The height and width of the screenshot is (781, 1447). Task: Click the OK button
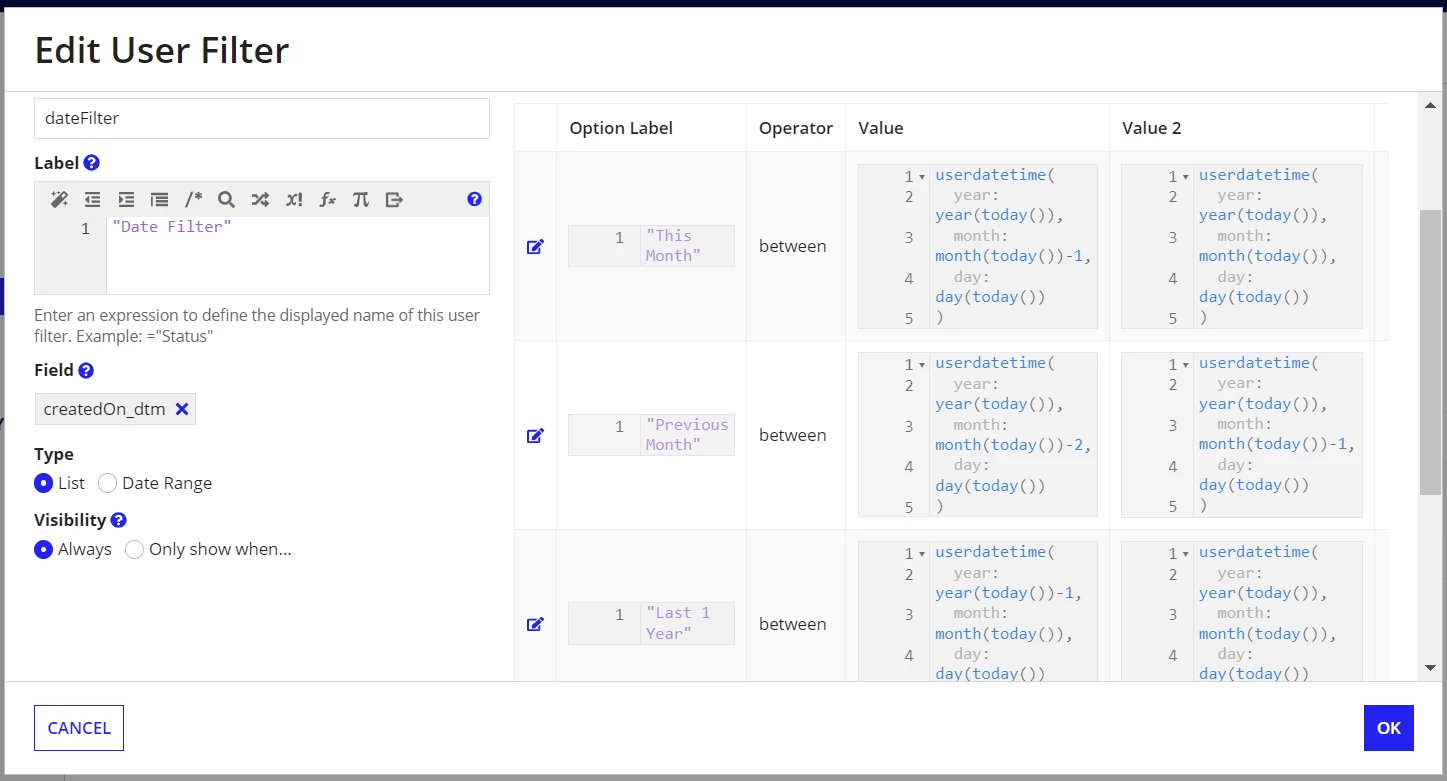pyautogui.click(x=1389, y=728)
